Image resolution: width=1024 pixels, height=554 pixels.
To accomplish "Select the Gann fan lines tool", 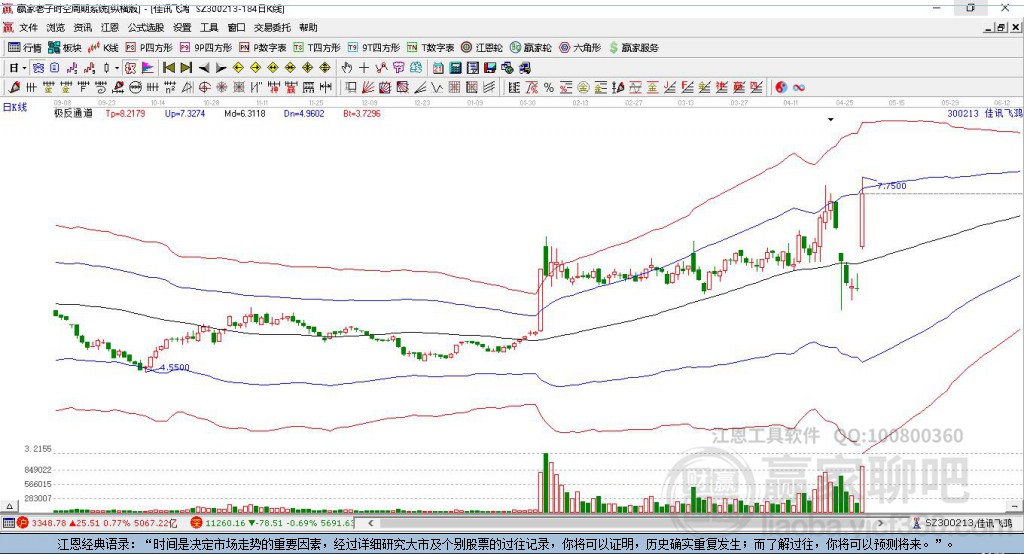I will point(368,88).
